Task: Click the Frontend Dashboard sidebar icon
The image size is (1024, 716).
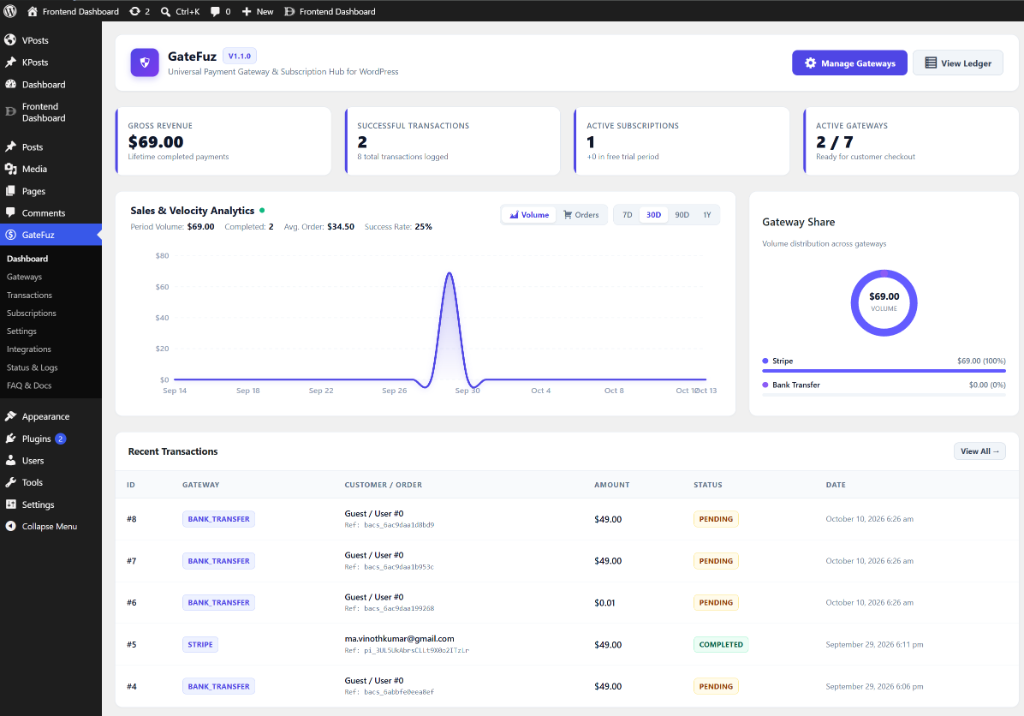Action: tap(10, 112)
